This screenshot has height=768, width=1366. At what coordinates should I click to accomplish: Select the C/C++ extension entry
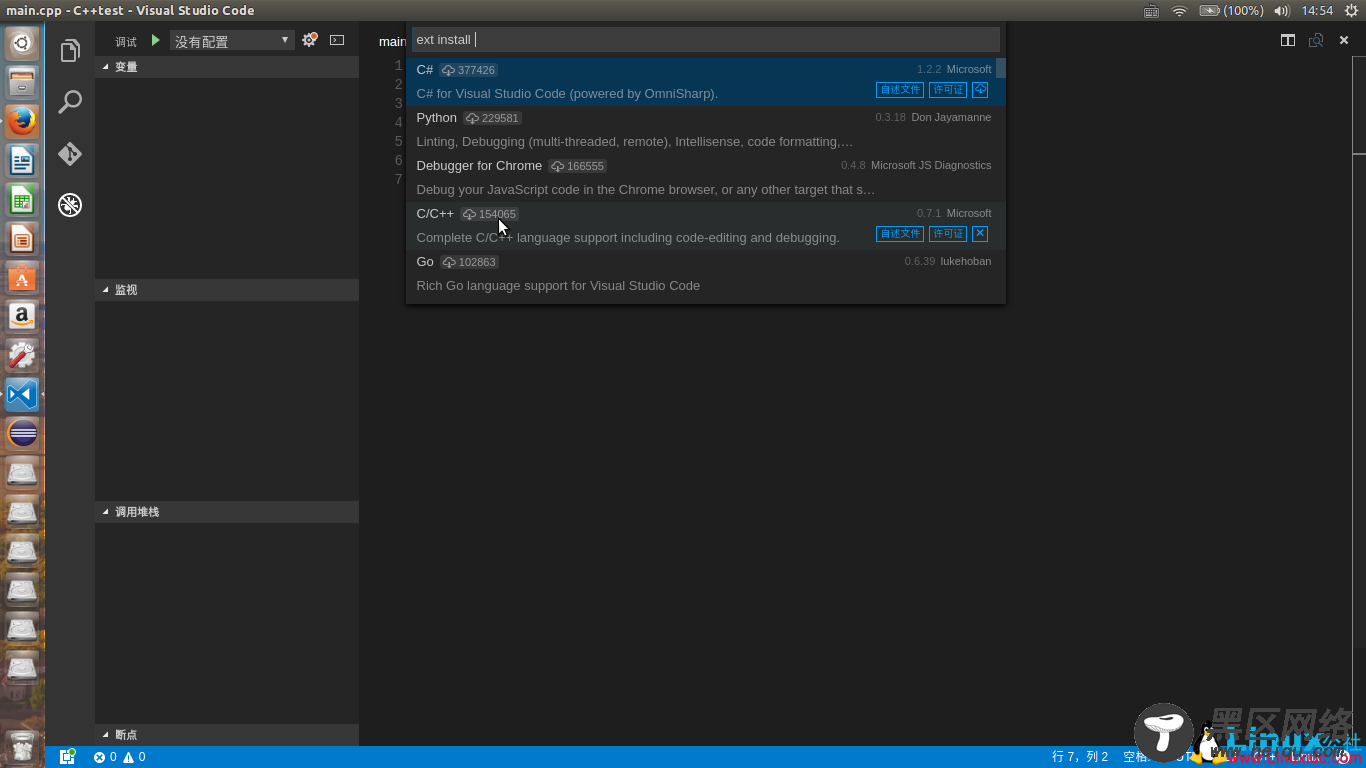(705, 226)
